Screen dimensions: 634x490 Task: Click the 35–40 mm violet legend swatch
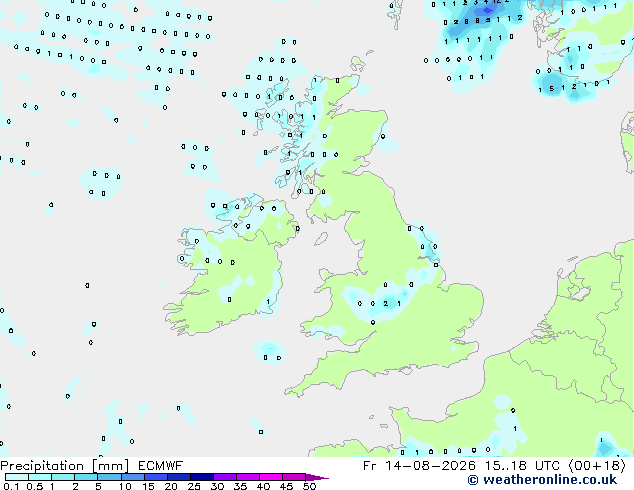tap(247, 477)
